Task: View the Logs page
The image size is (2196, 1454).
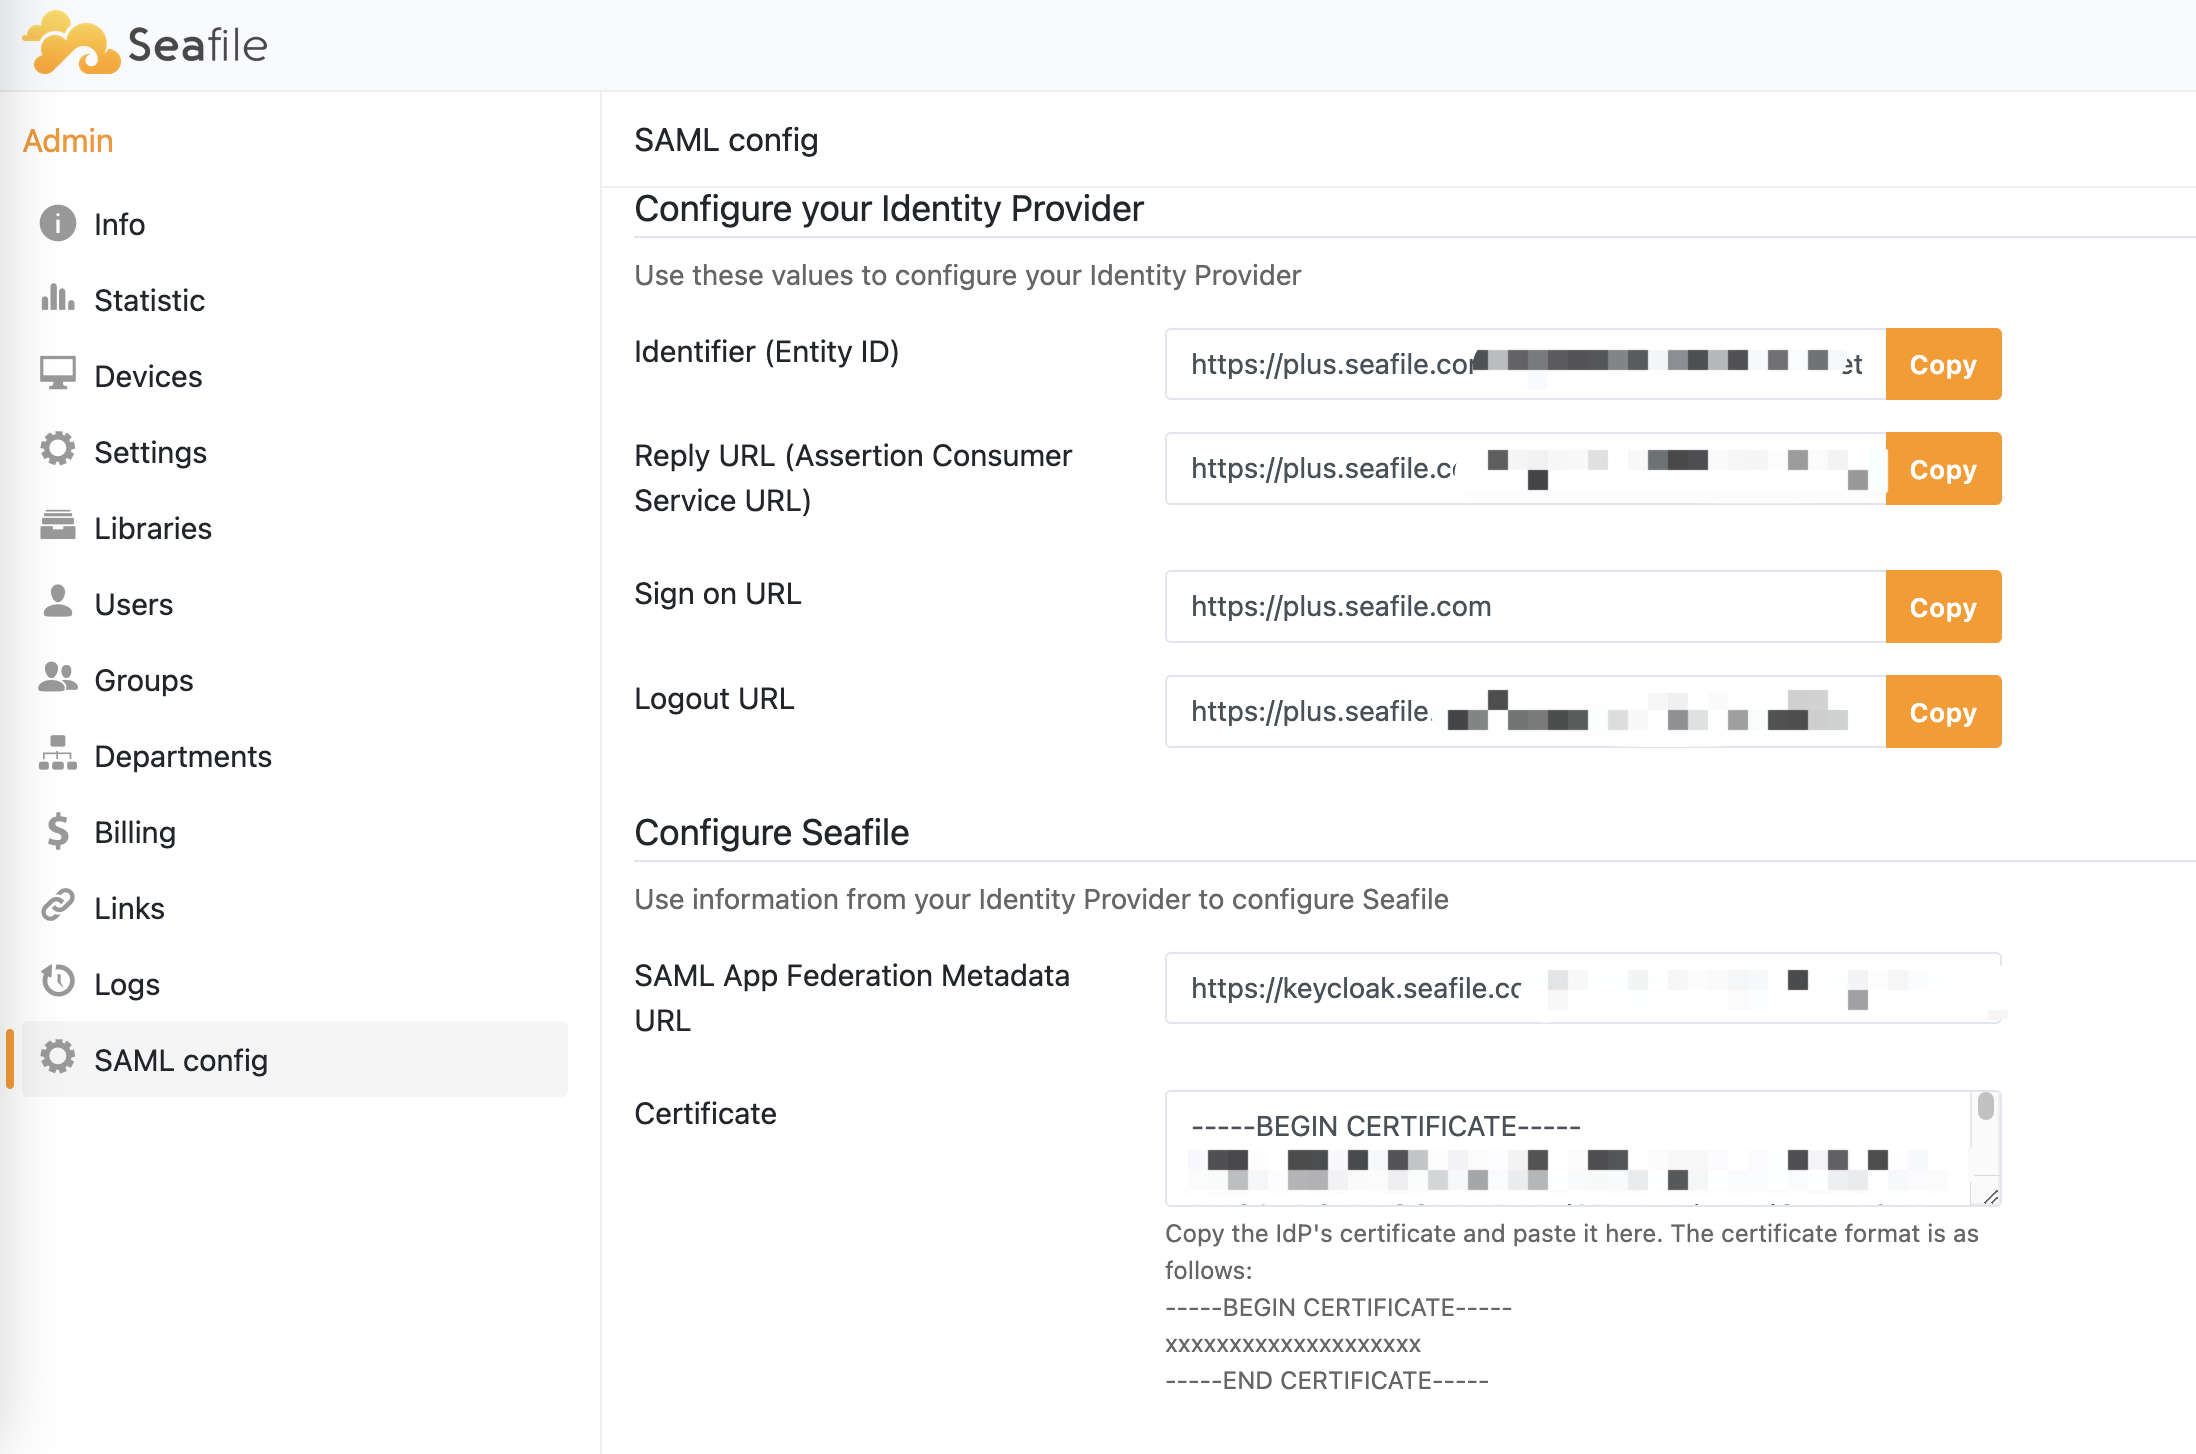Action: point(295,984)
